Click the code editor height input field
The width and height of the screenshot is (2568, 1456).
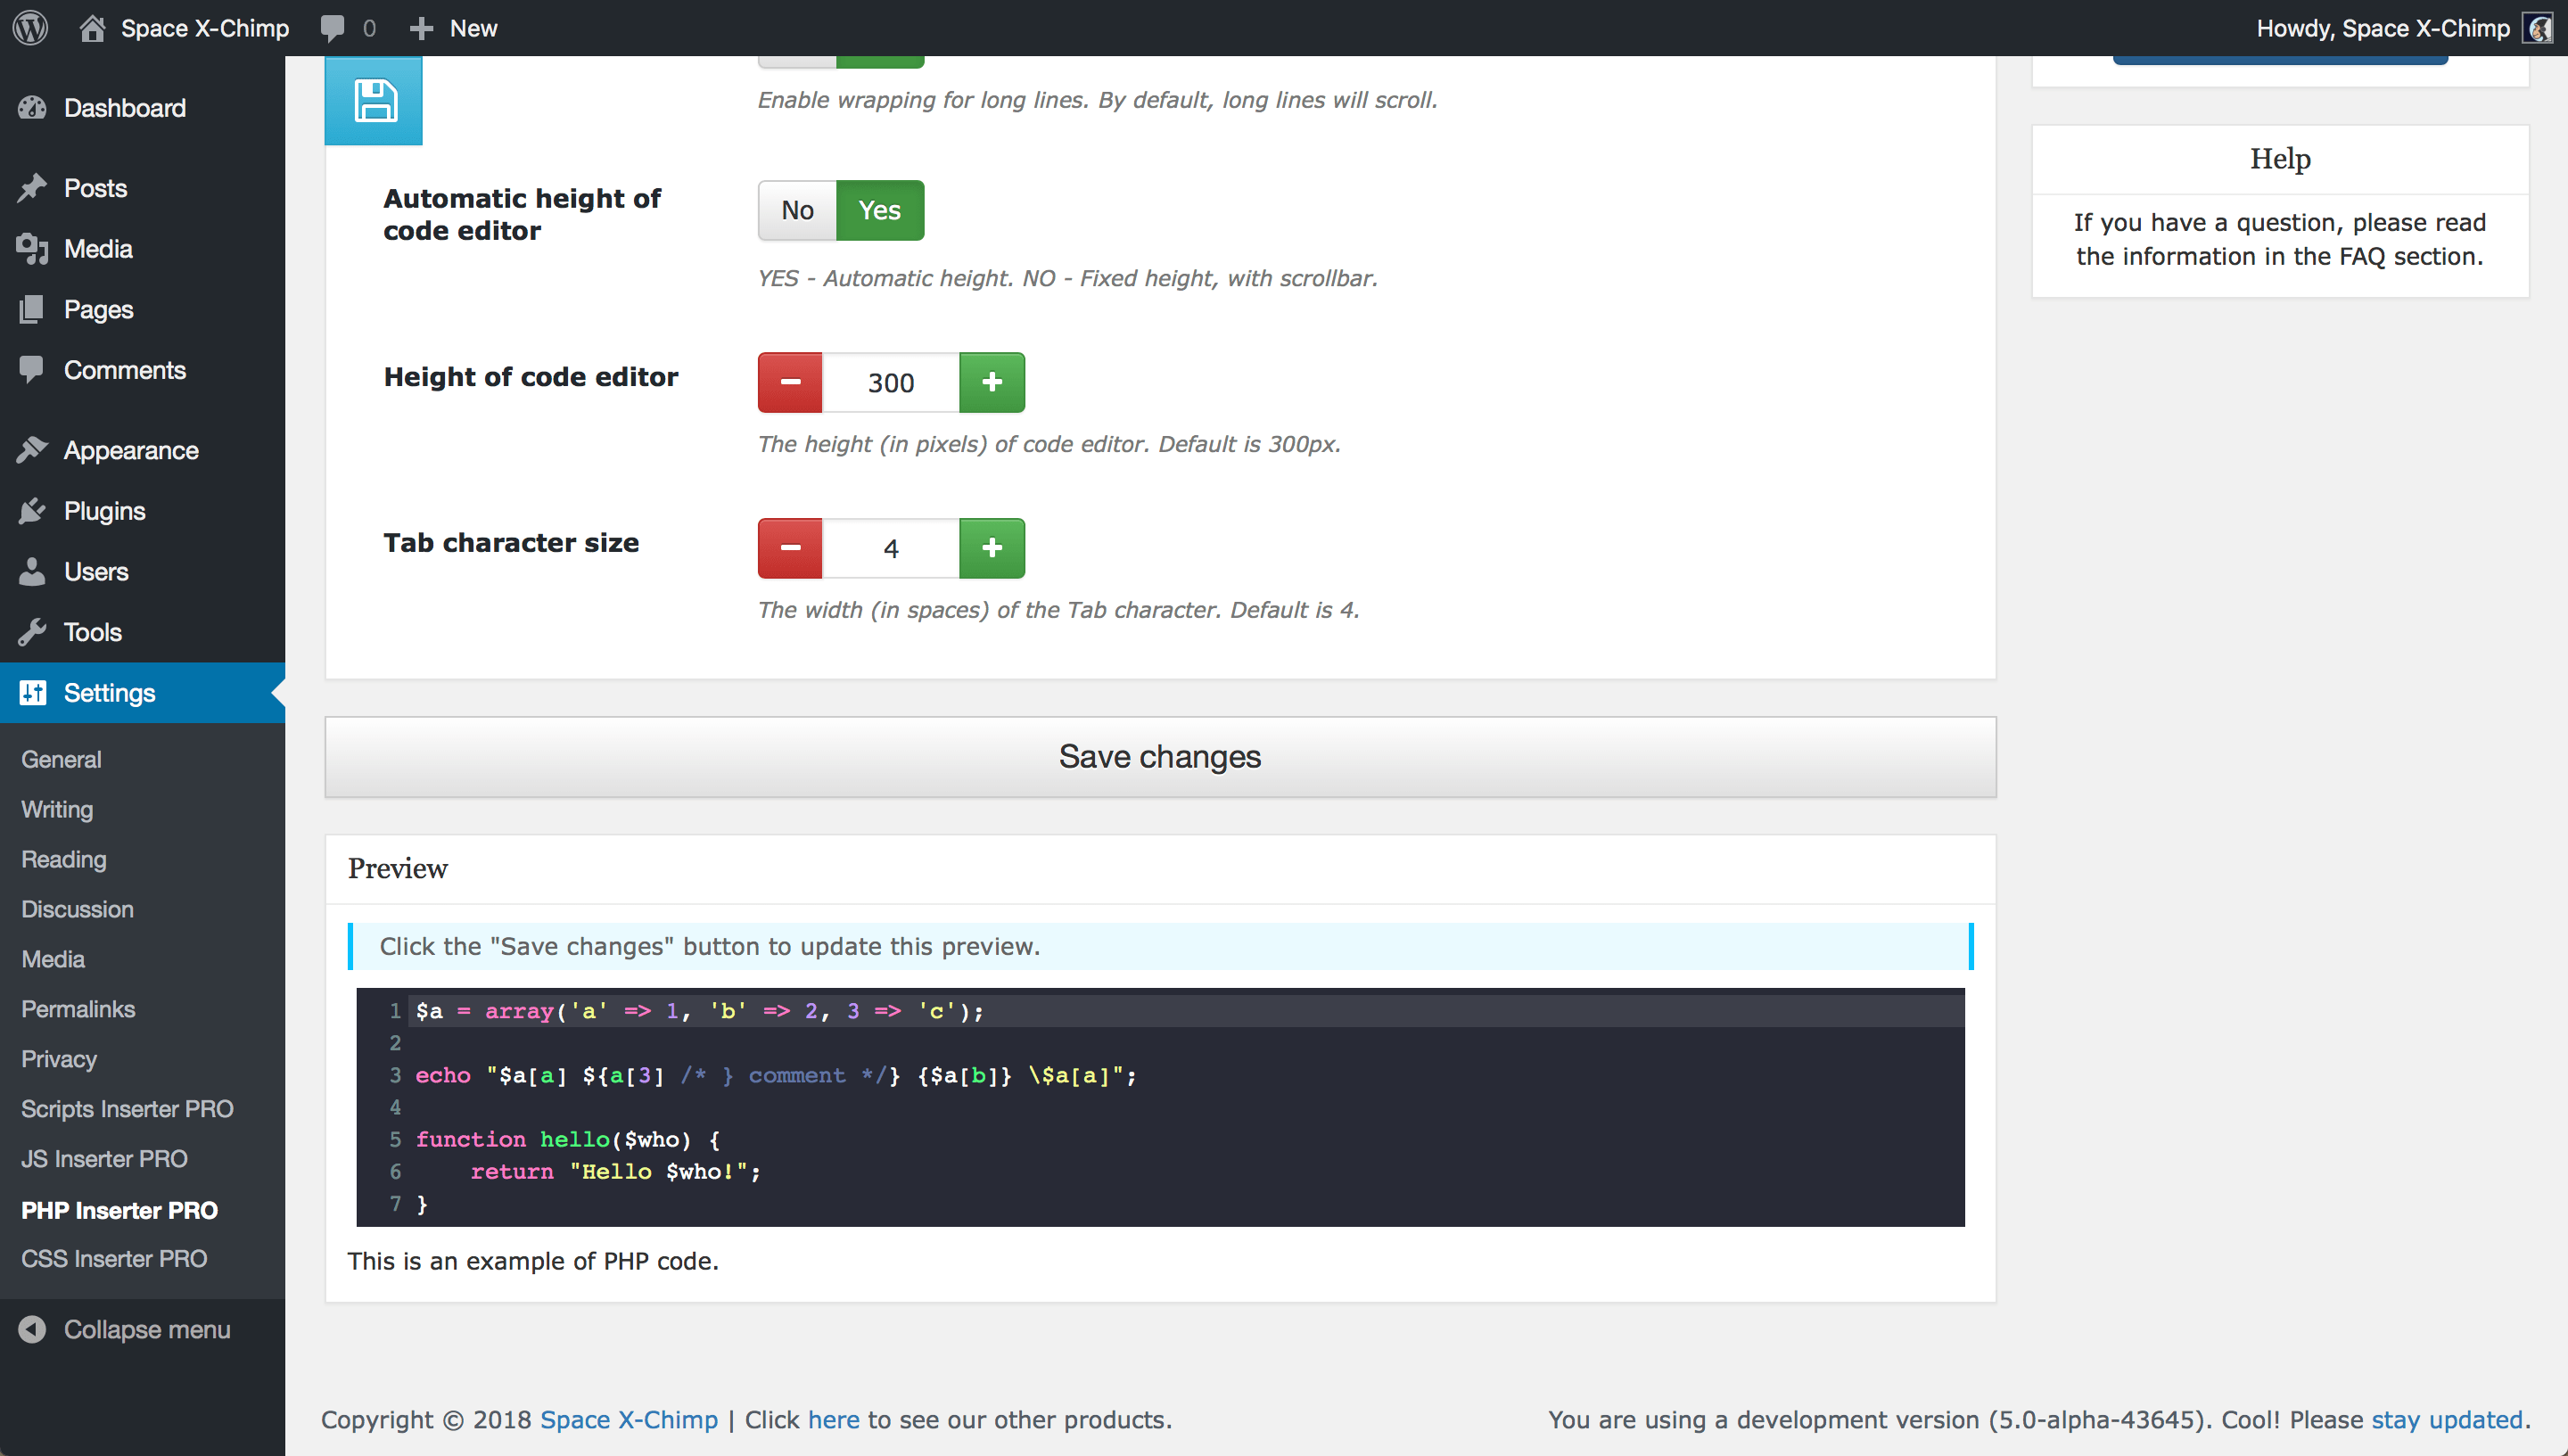[x=890, y=382]
